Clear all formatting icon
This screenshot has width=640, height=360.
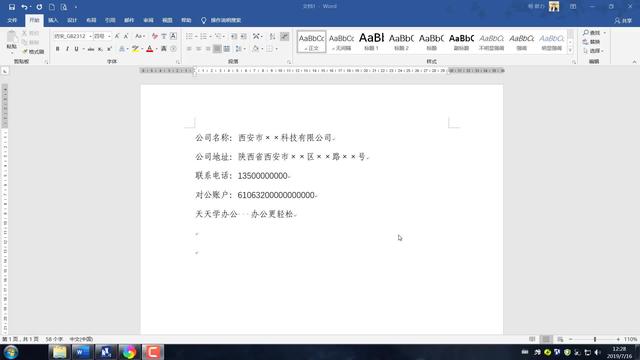click(x=155, y=36)
